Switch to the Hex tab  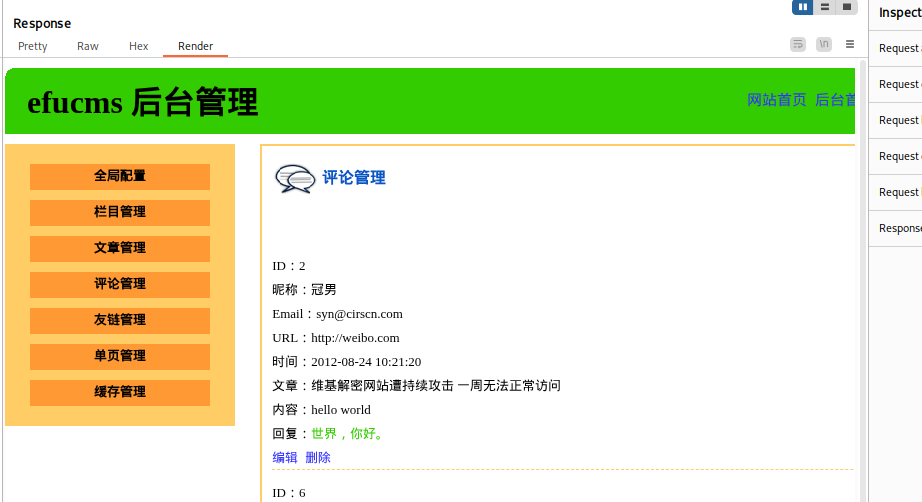[x=138, y=46]
